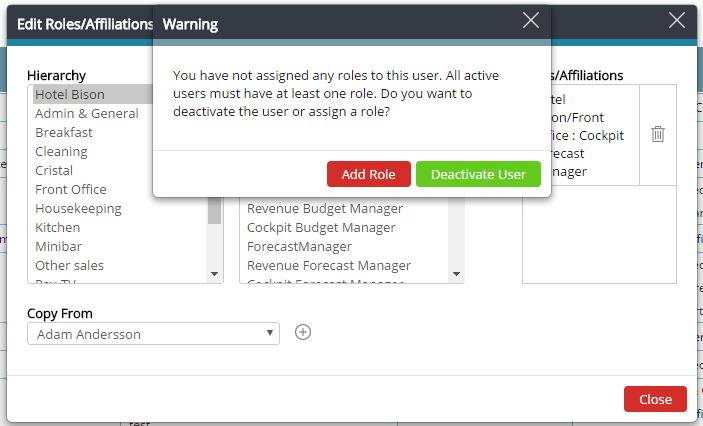The height and width of the screenshot is (426, 703).
Task: Close the Warning dialog with X
Action: (x=531, y=21)
